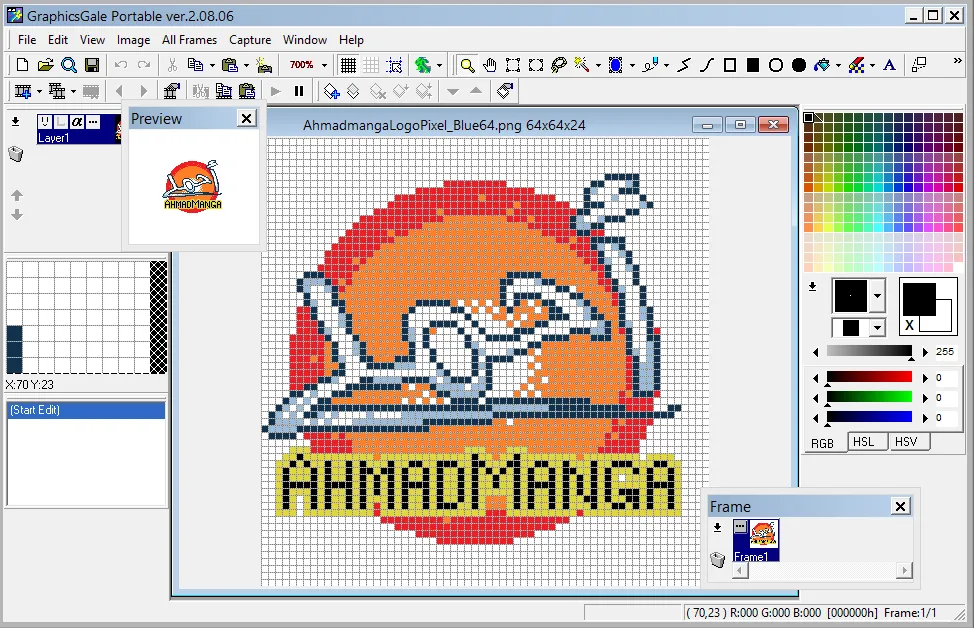
Task: Swap colors using X under color boxes
Action: [909, 325]
